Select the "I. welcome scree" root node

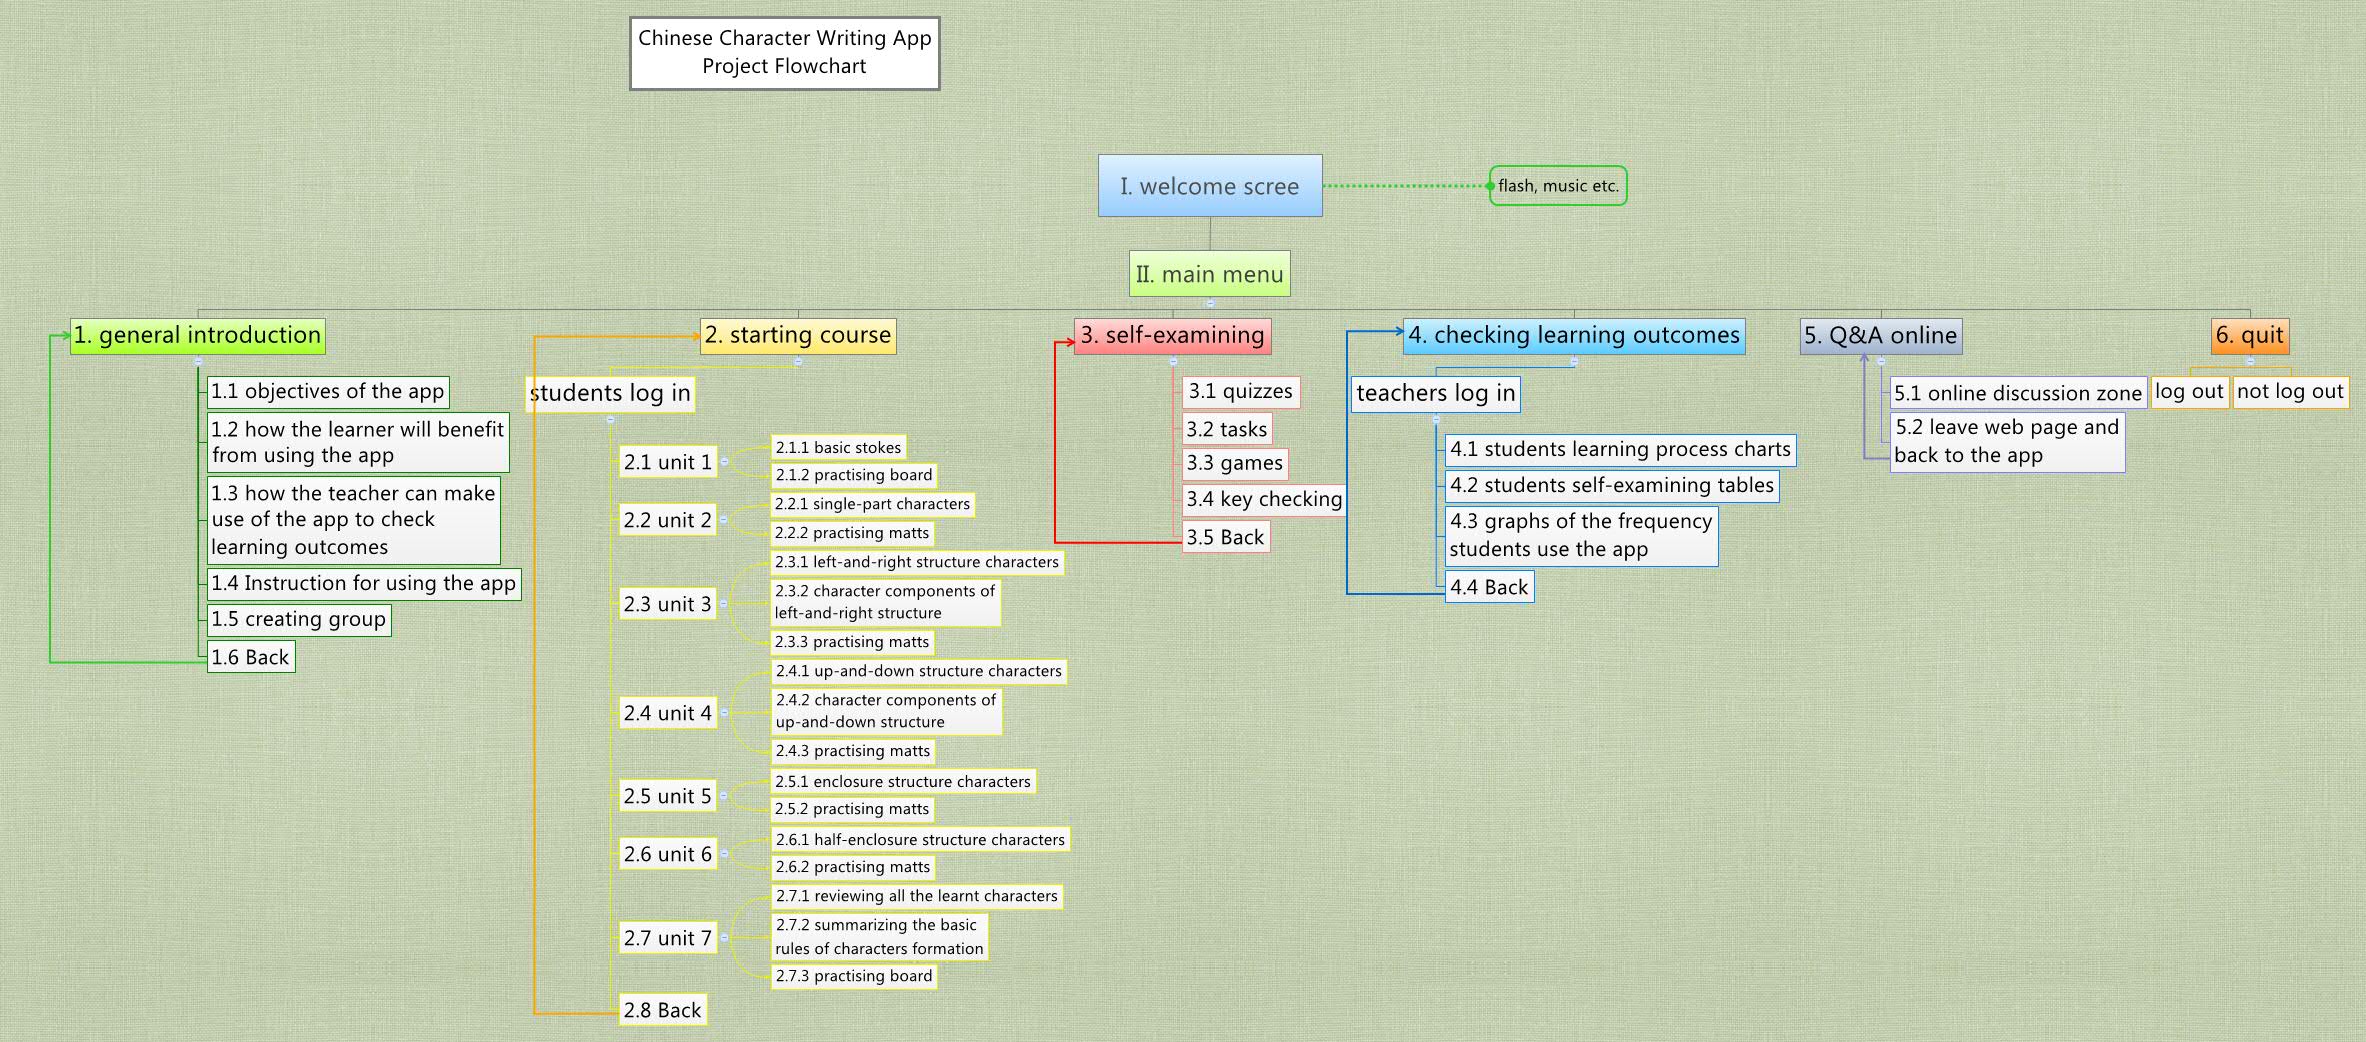[1209, 186]
